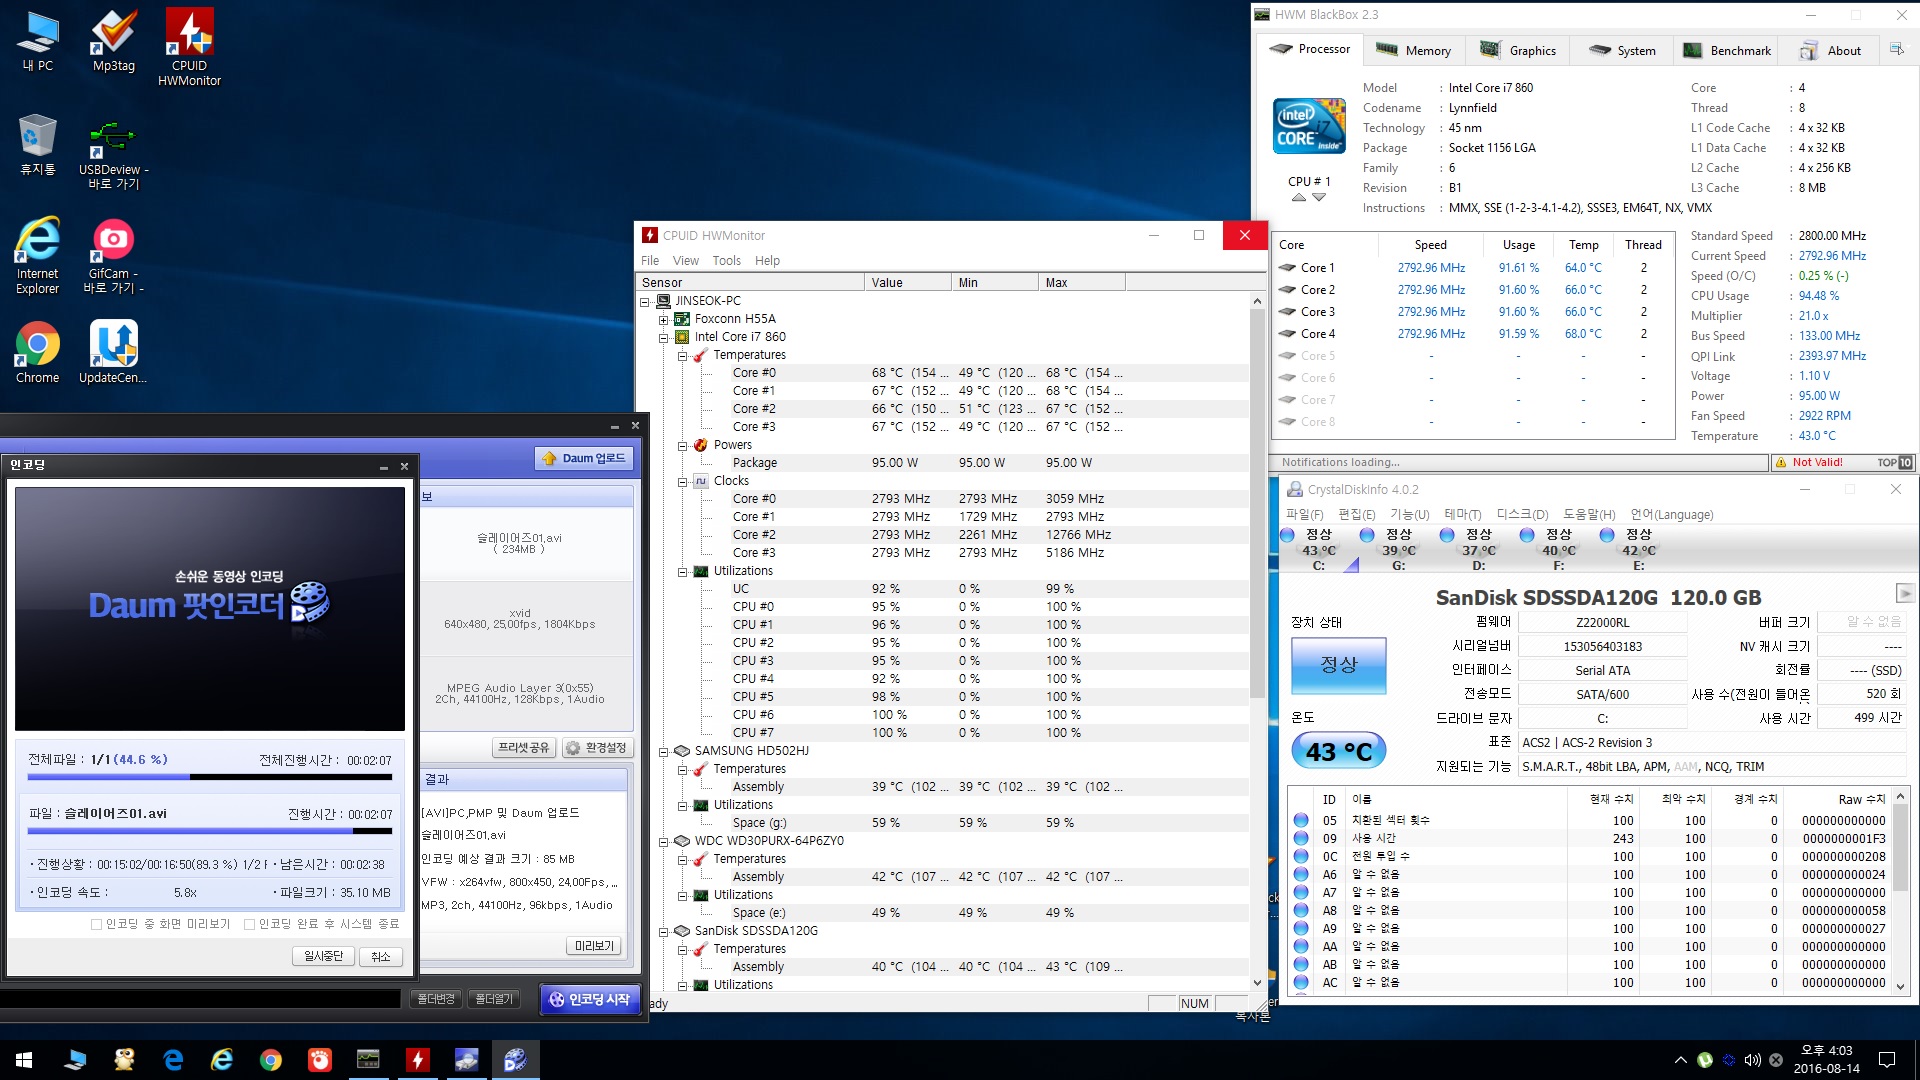Collapse SAMSUNG HD502HJ node
The width and height of the screenshot is (1920, 1080).
pyautogui.click(x=663, y=751)
